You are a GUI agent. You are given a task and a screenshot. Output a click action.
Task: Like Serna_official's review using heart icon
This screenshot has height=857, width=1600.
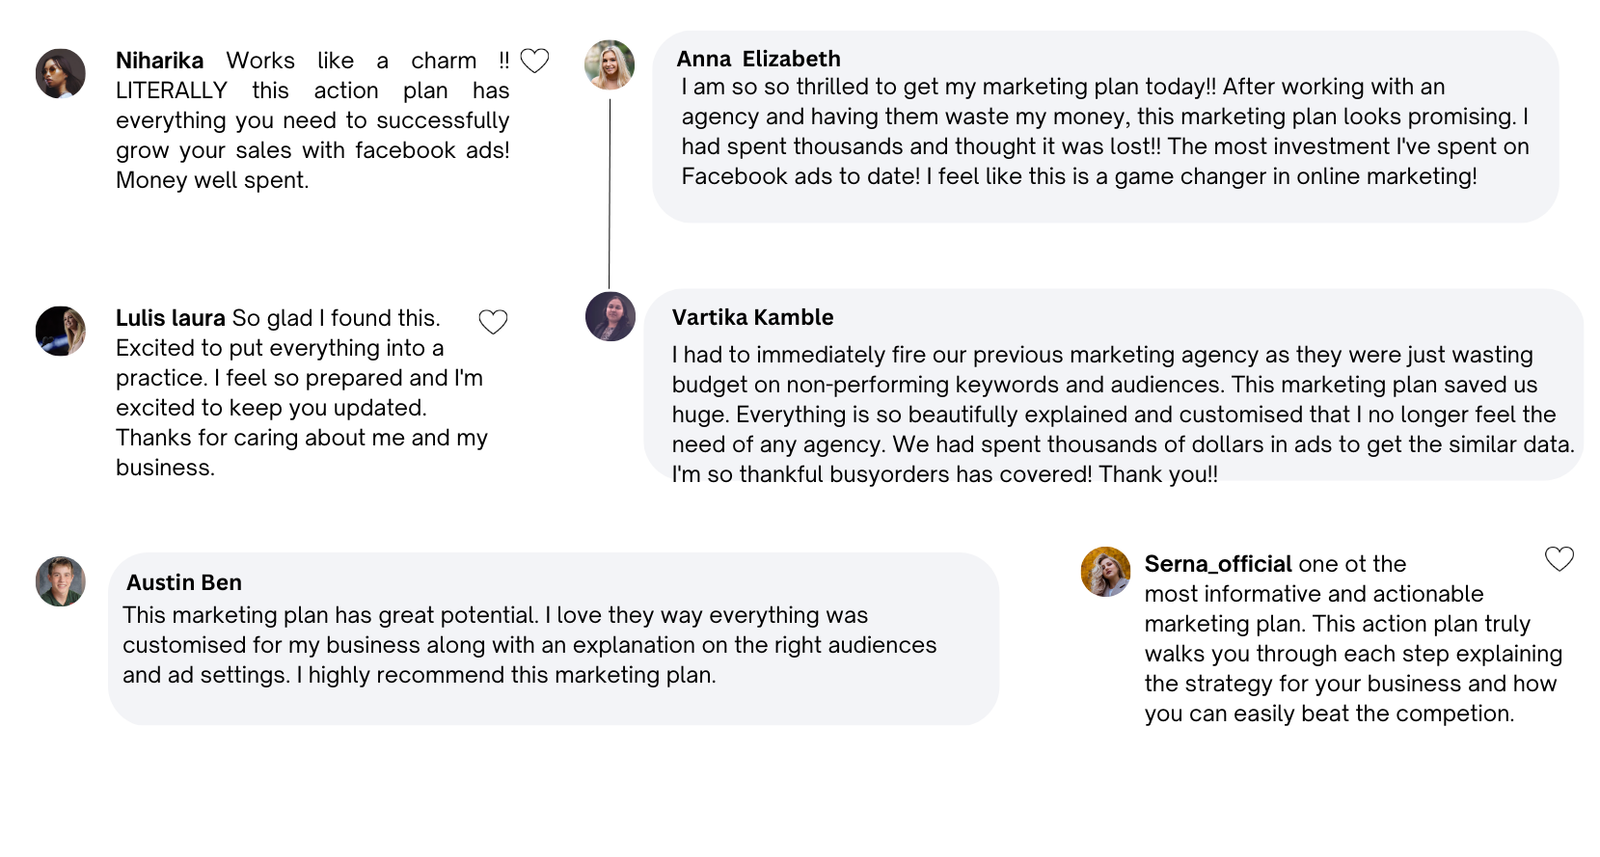[x=1559, y=559]
